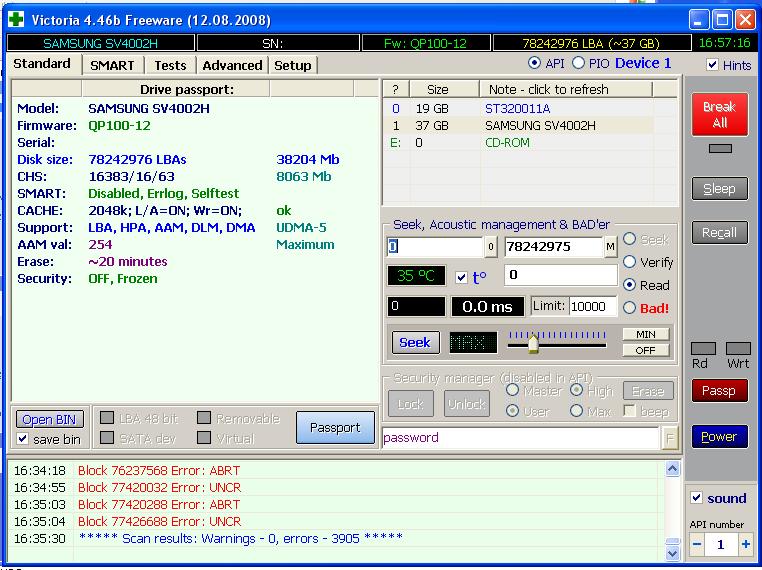Click the Device 1 label
762x570 pixels.
pos(643,63)
